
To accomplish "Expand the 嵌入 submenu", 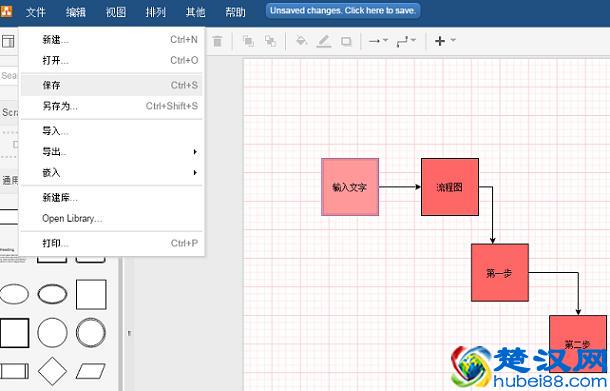I will tap(112, 172).
